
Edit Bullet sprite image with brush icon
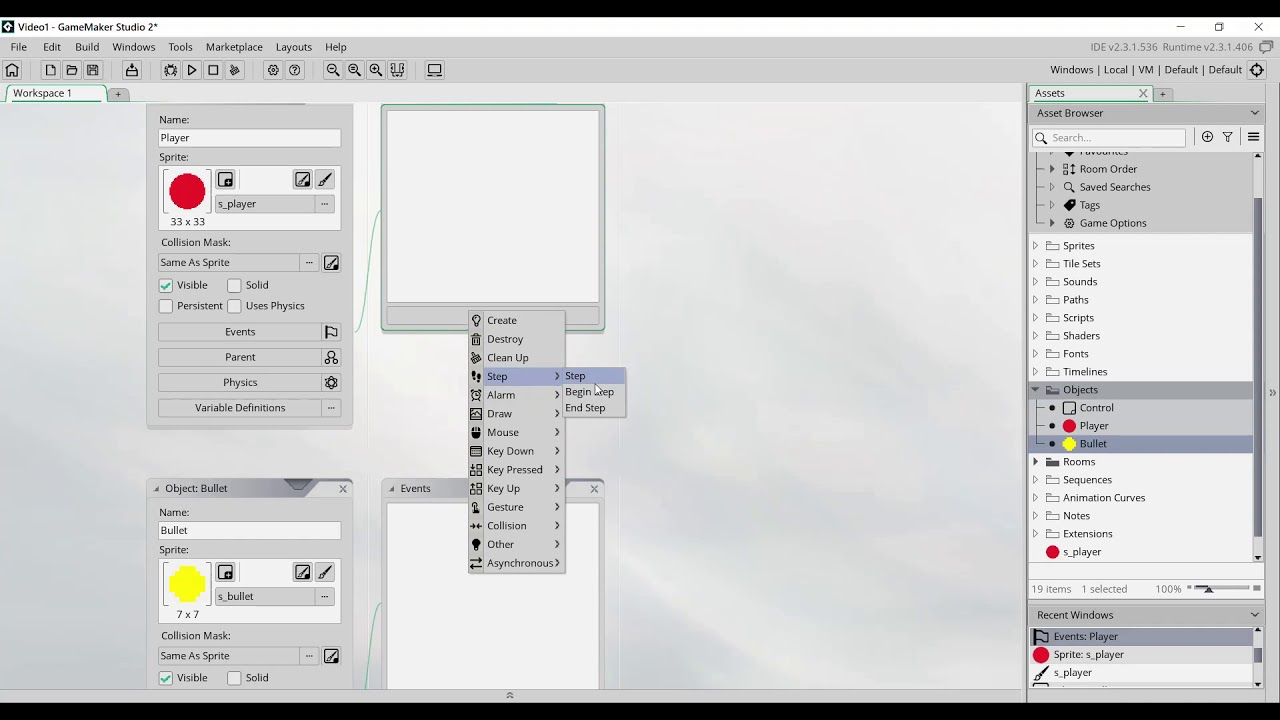tap(325, 573)
